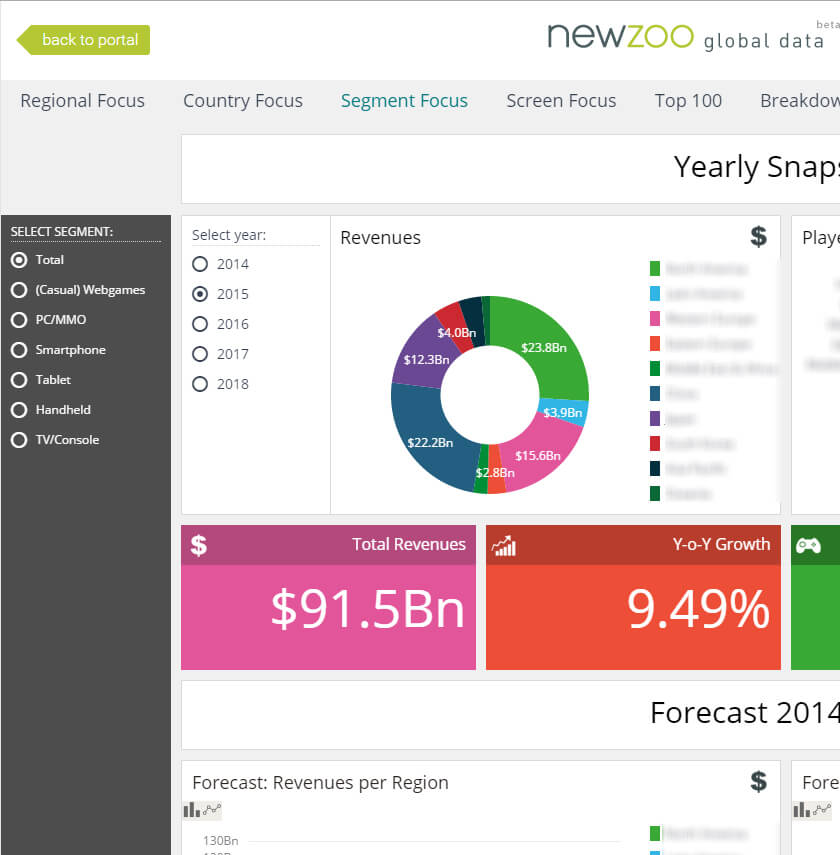Choose the TV/Console segment
The image size is (840, 855).
click(x=19, y=440)
